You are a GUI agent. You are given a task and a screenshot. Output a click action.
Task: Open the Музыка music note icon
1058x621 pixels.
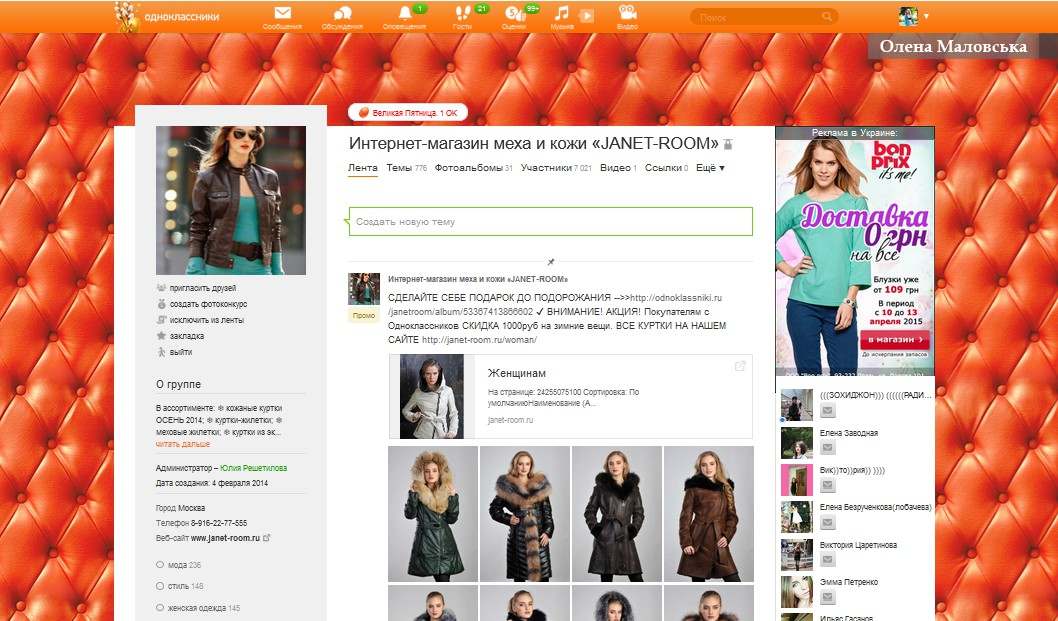561,13
